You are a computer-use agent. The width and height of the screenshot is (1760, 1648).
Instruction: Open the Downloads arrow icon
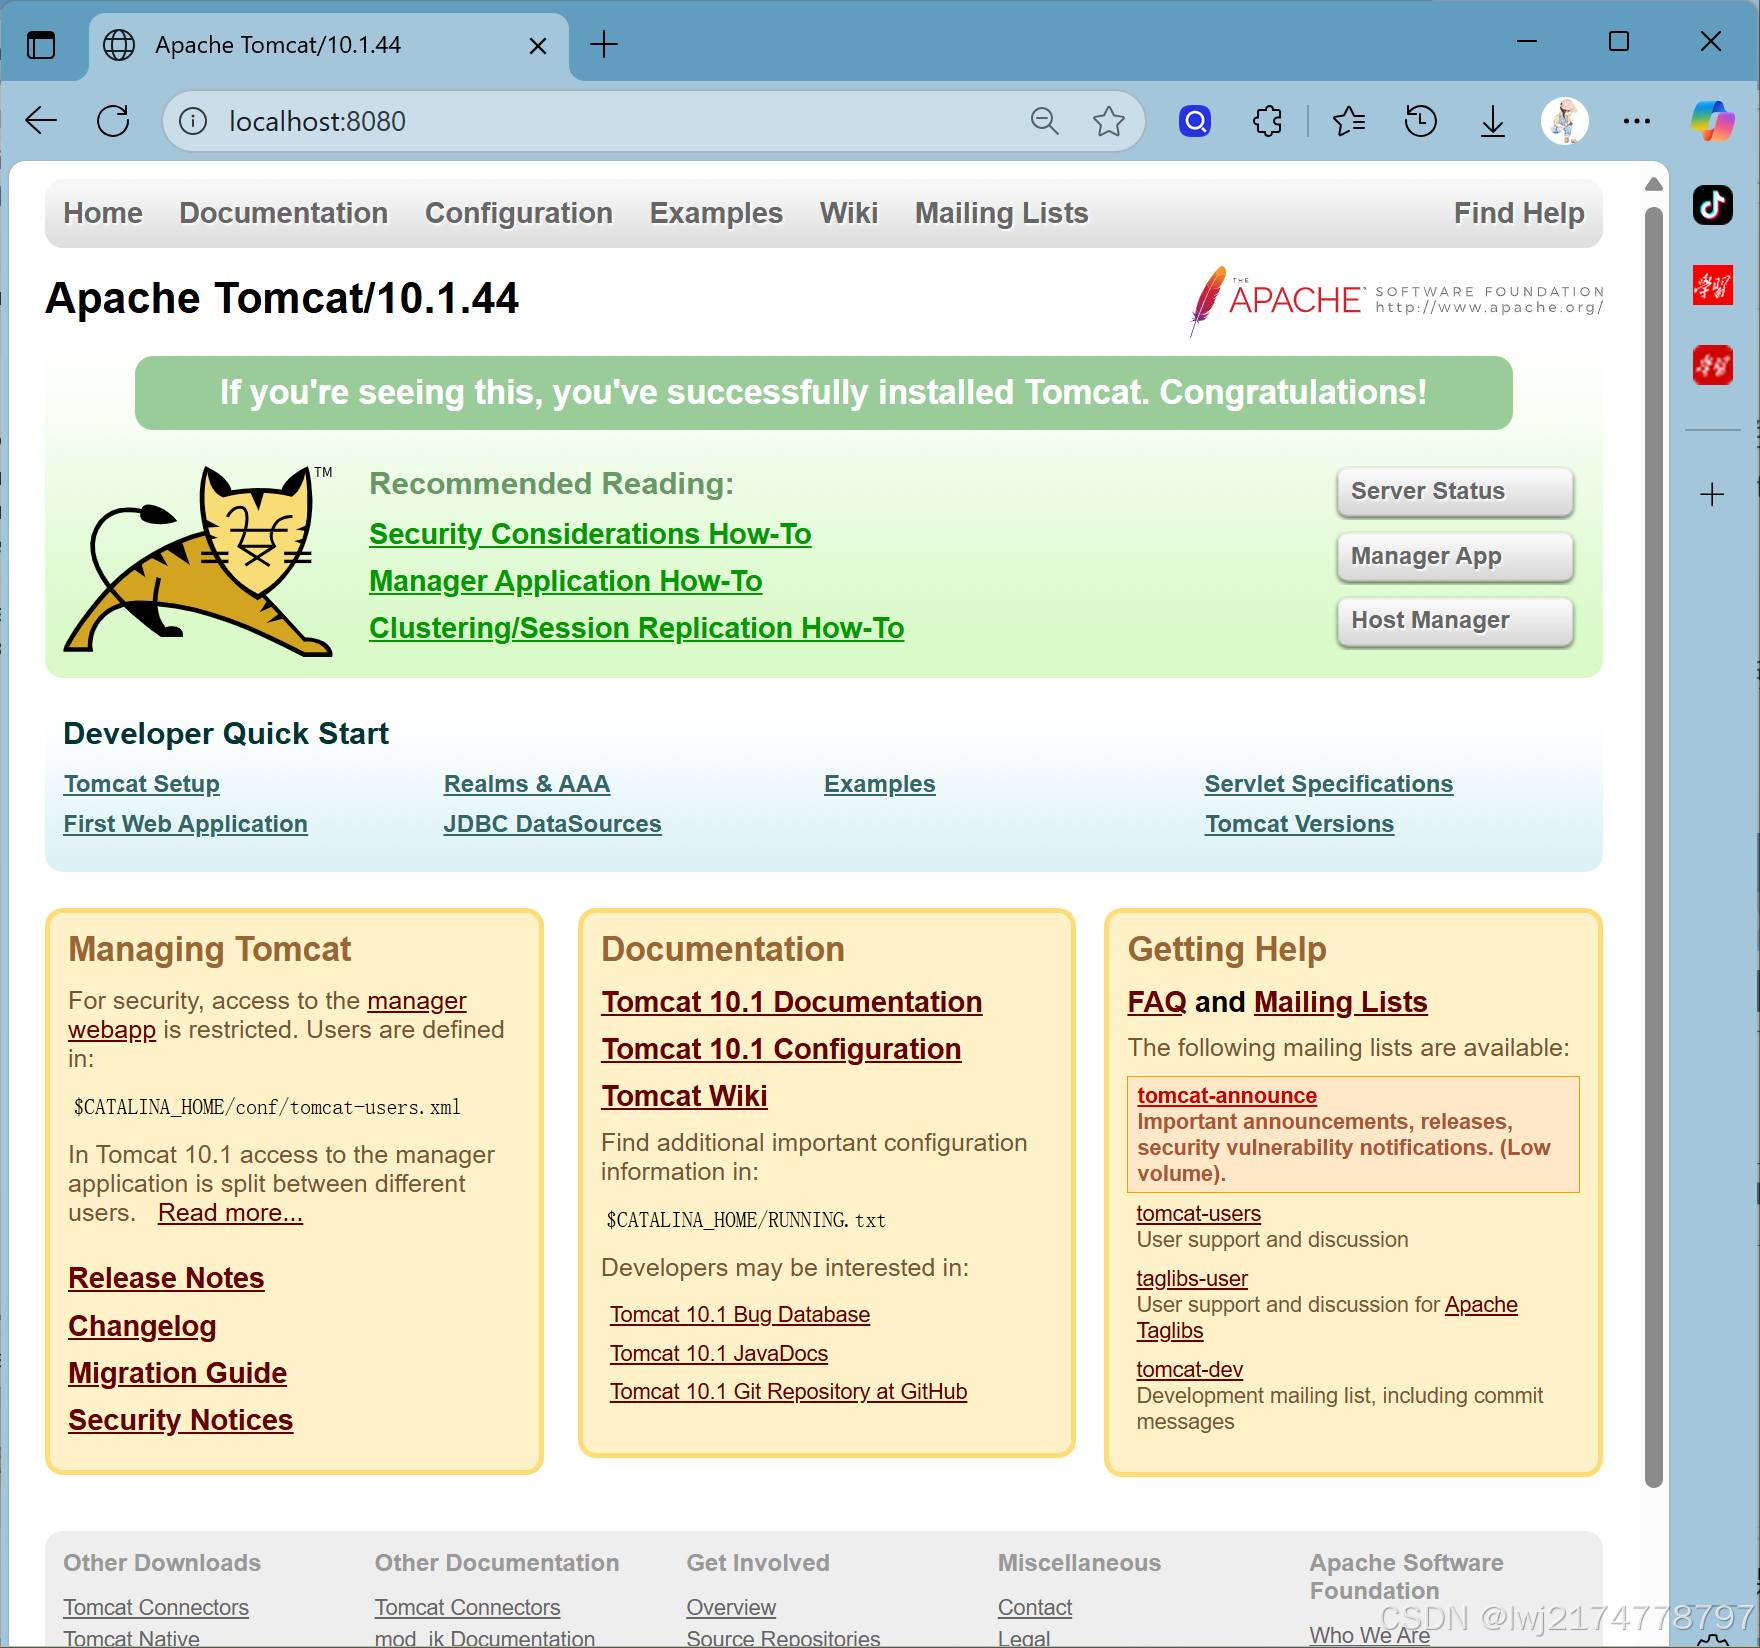point(1492,121)
